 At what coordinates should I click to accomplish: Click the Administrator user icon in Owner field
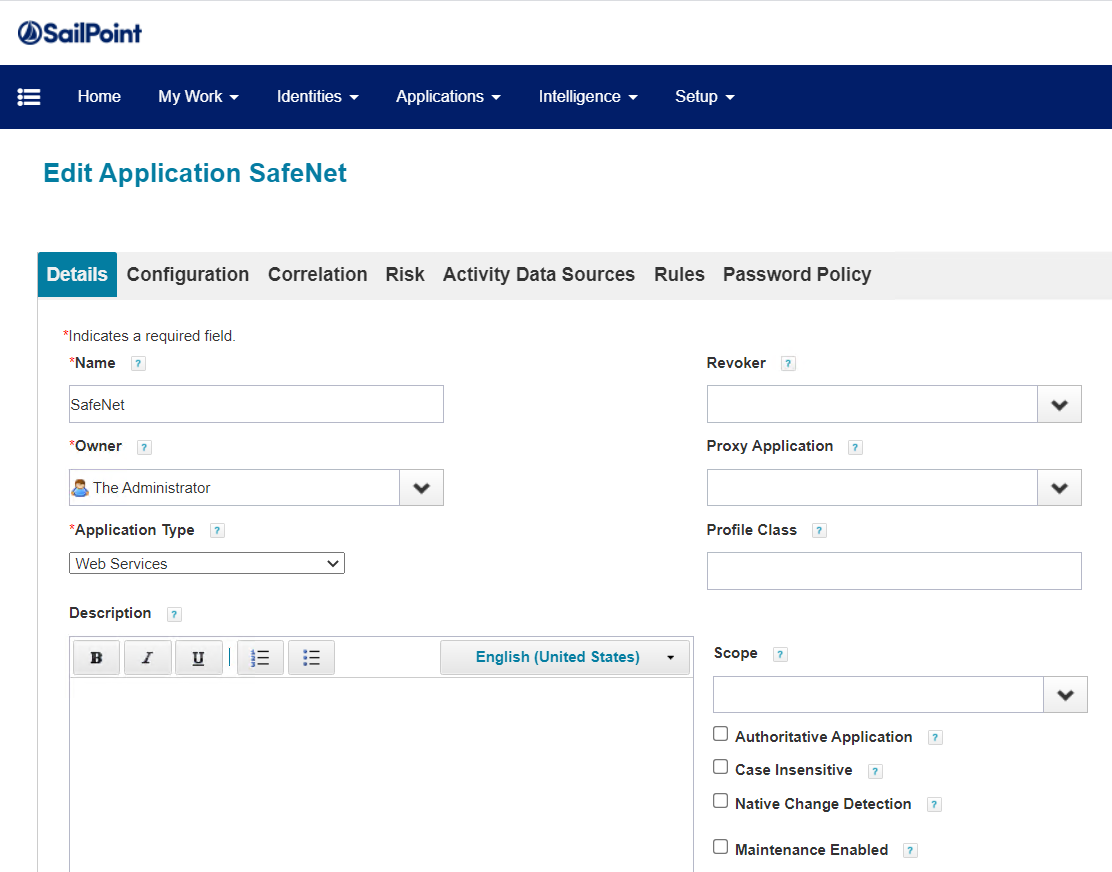[80, 488]
